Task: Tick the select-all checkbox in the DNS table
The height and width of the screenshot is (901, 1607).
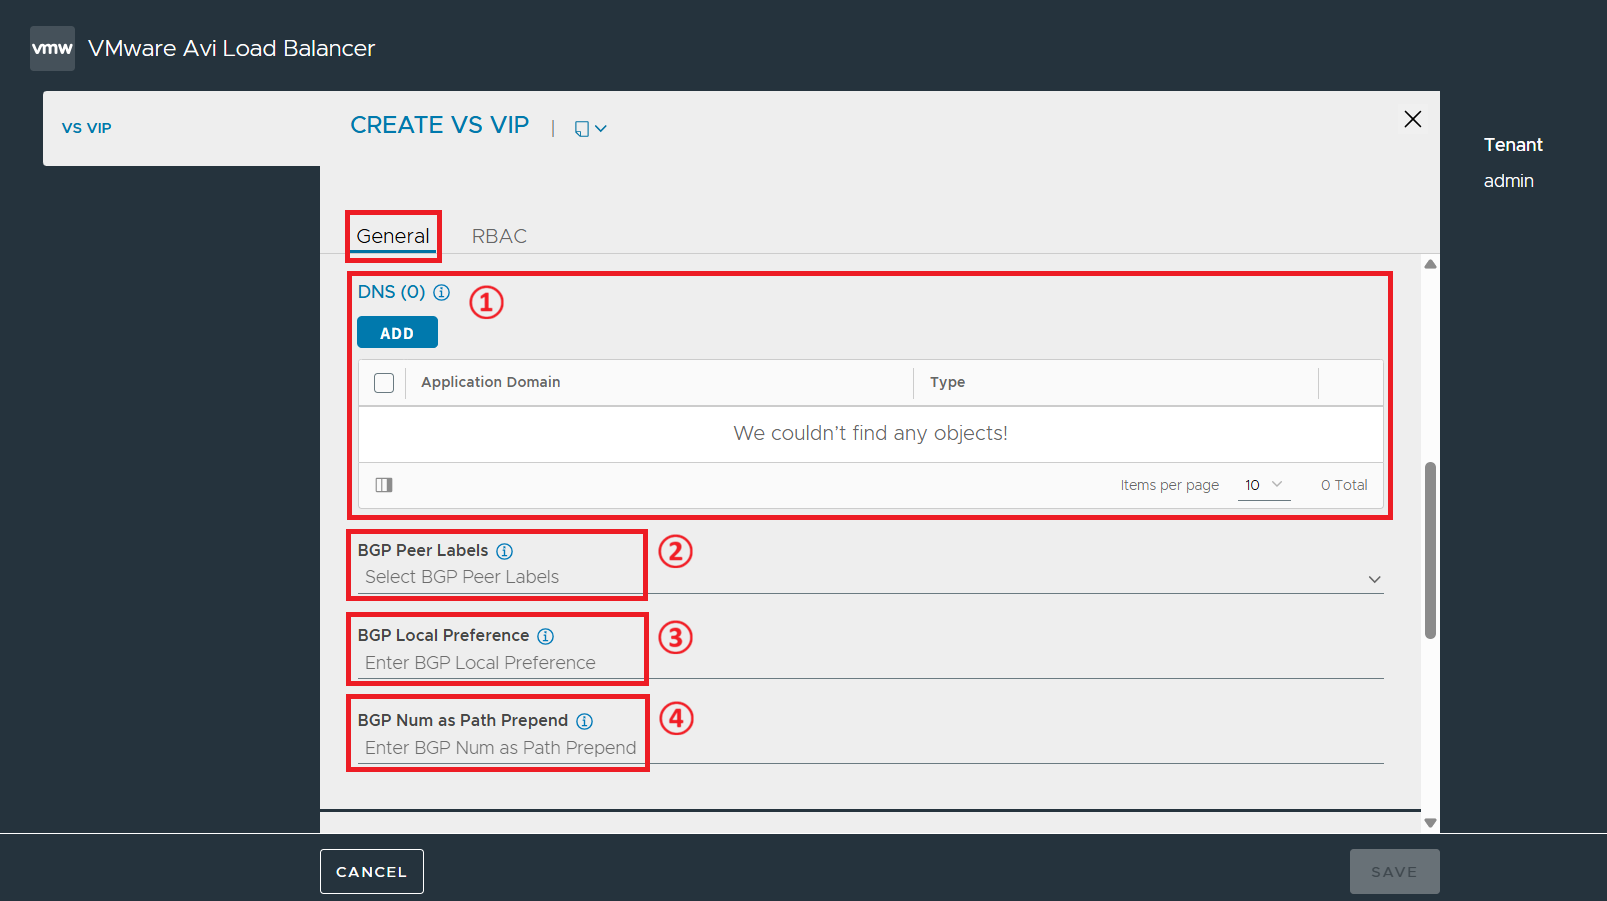Action: (x=384, y=383)
